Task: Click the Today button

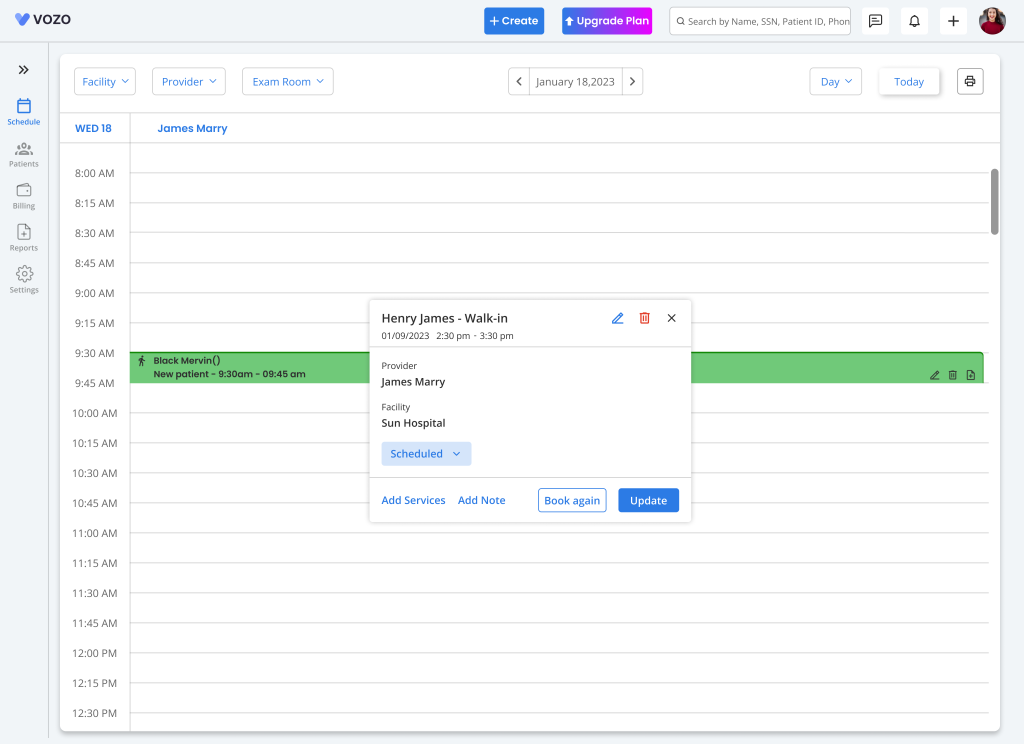Action: click(x=909, y=82)
